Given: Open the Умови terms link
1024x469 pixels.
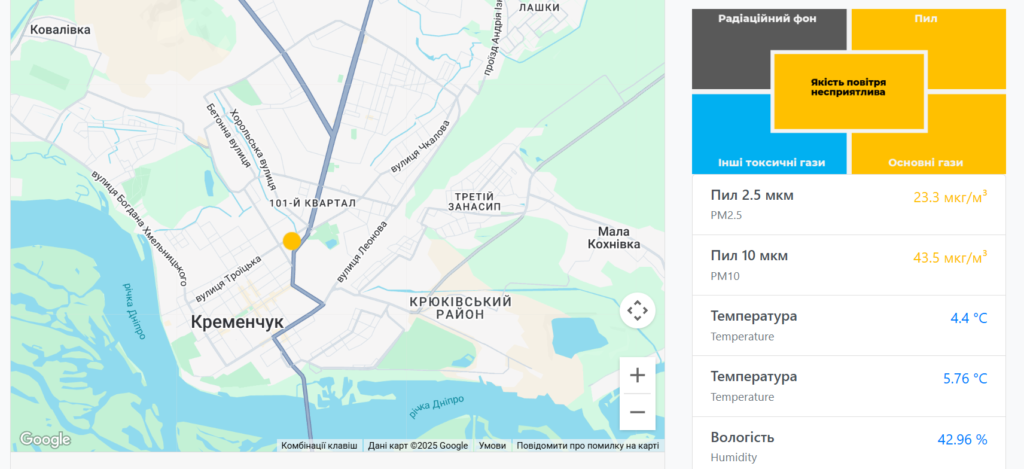Looking at the screenshot, I should click(492, 446).
